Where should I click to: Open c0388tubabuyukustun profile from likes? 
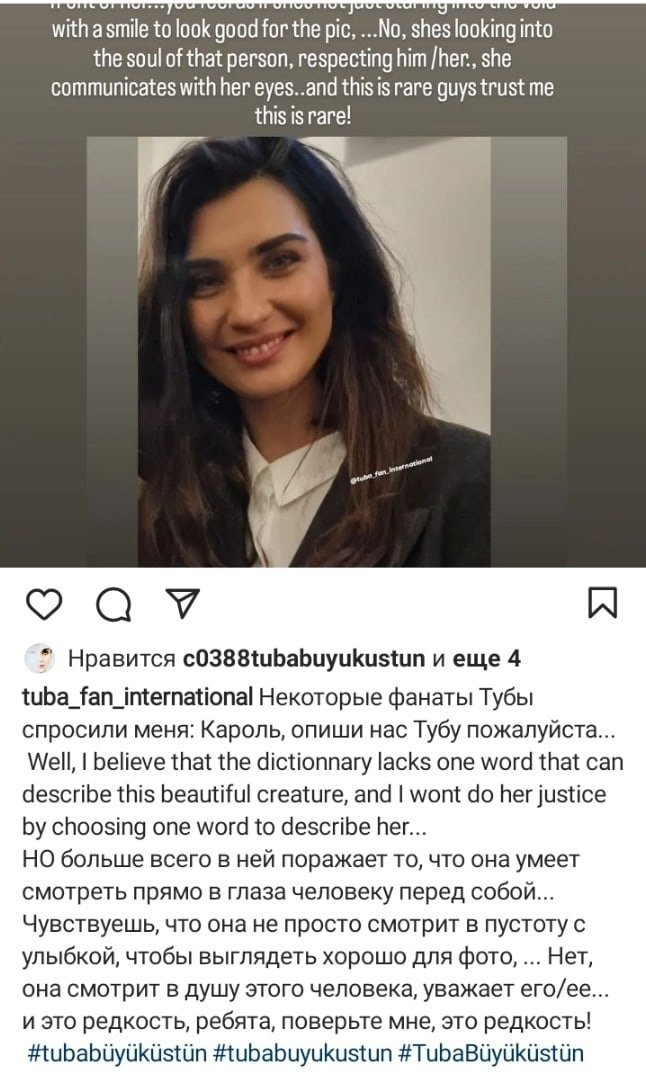click(304, 659)
